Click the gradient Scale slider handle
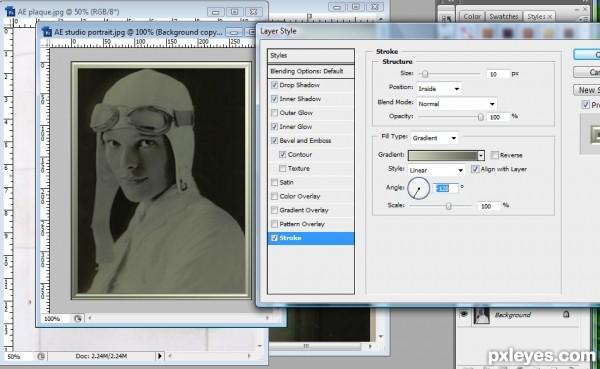The image size is (600, 369). (x=448, y=206)
